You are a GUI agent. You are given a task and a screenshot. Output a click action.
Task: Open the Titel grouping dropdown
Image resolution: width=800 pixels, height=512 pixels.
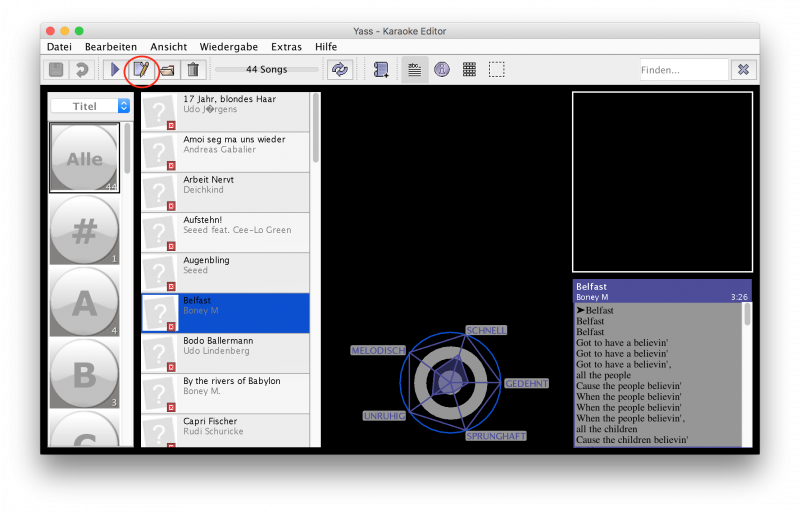point(90,106)
